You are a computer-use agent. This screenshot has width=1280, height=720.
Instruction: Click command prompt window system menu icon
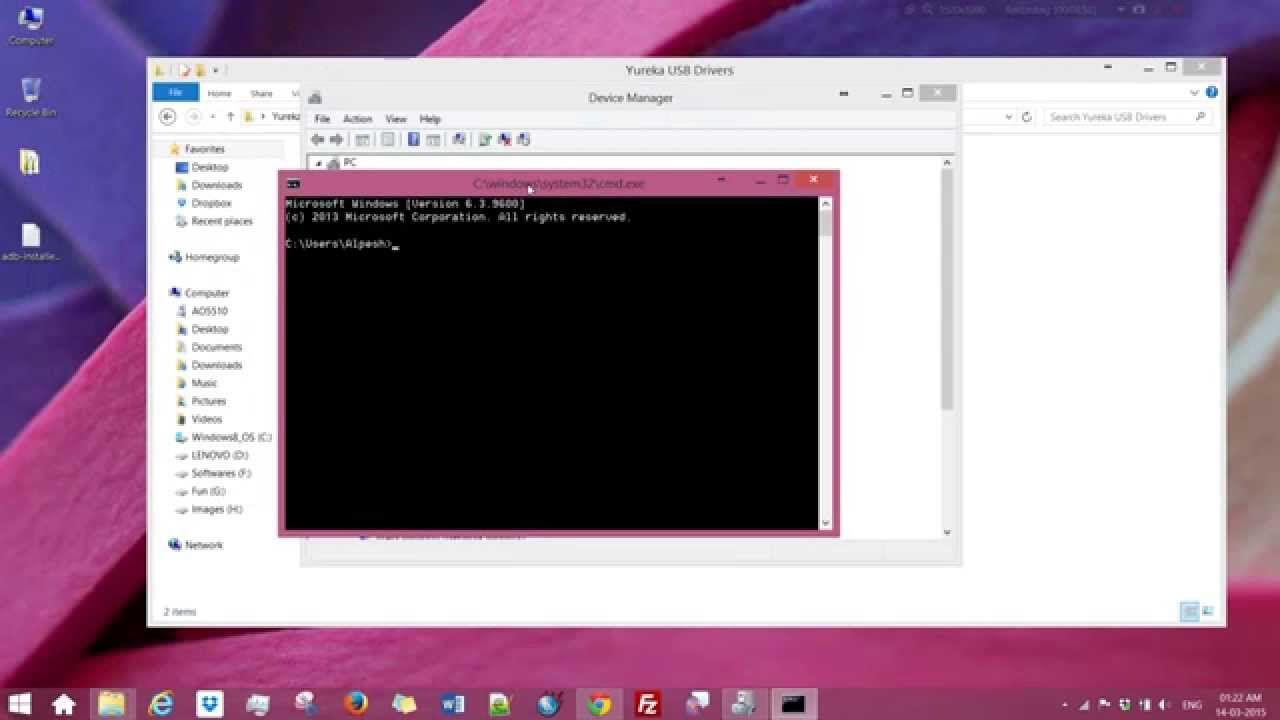click(x=293, y=184)
